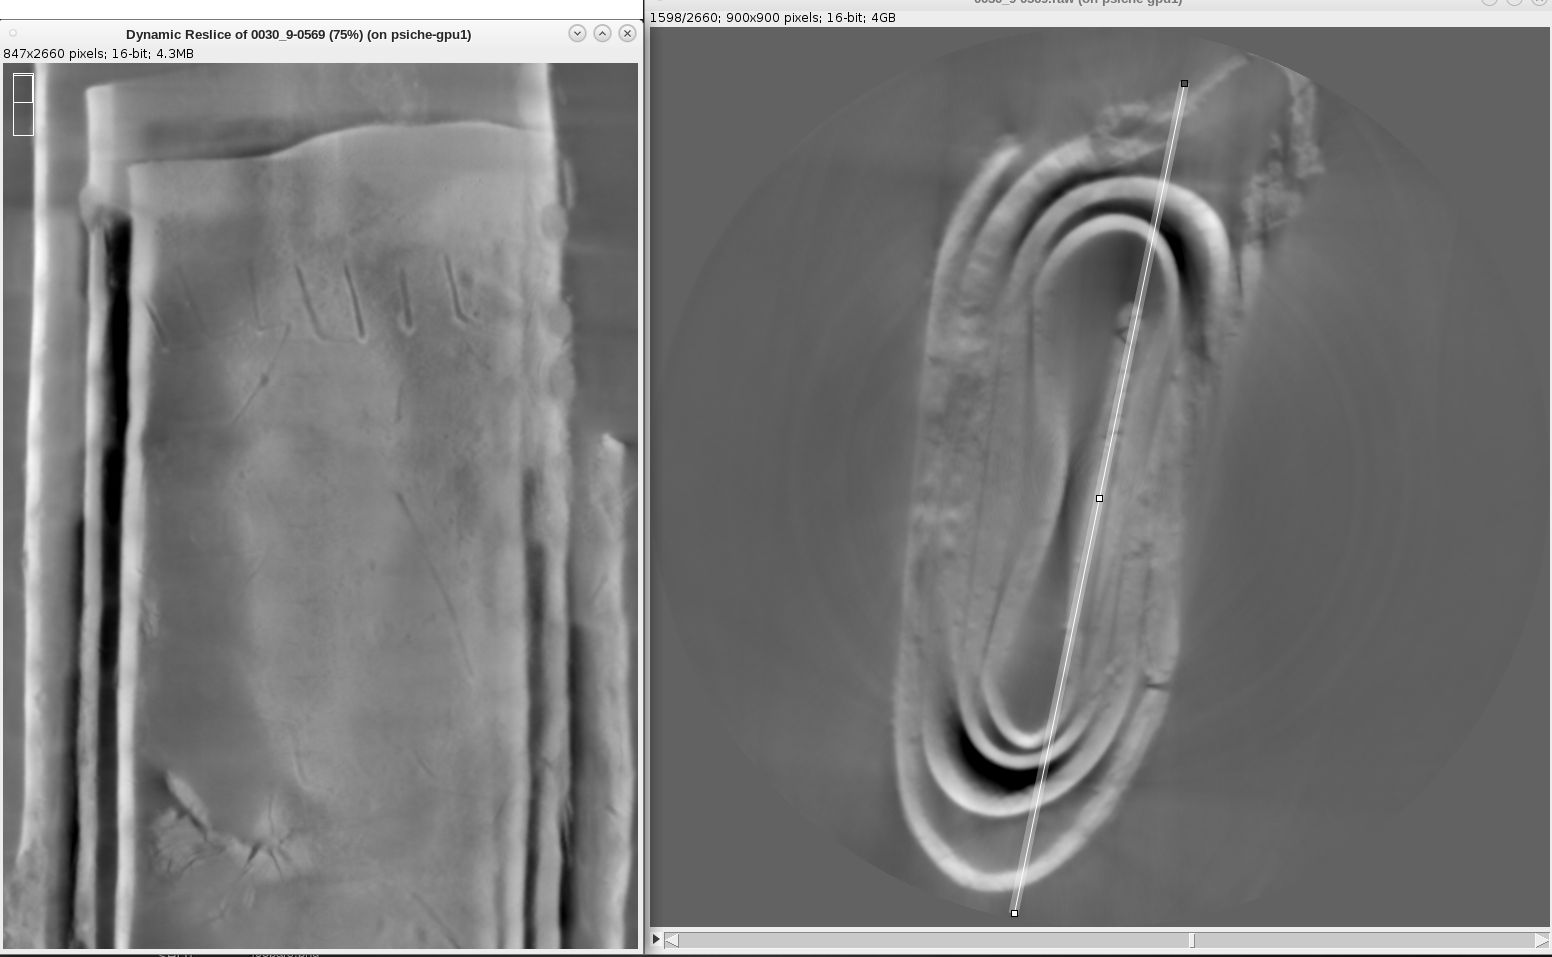Start stack animation with the play icon
This screenshot has height=957, width=1552.
656,939
